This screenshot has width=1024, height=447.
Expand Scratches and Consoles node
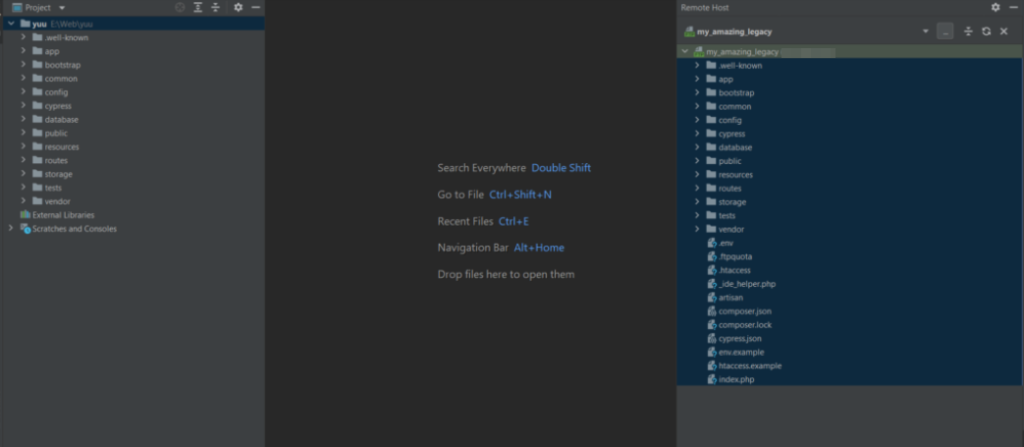(10, 228)
